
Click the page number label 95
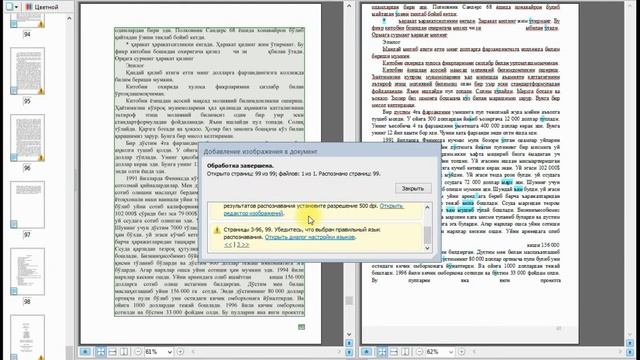pos(27,101)
